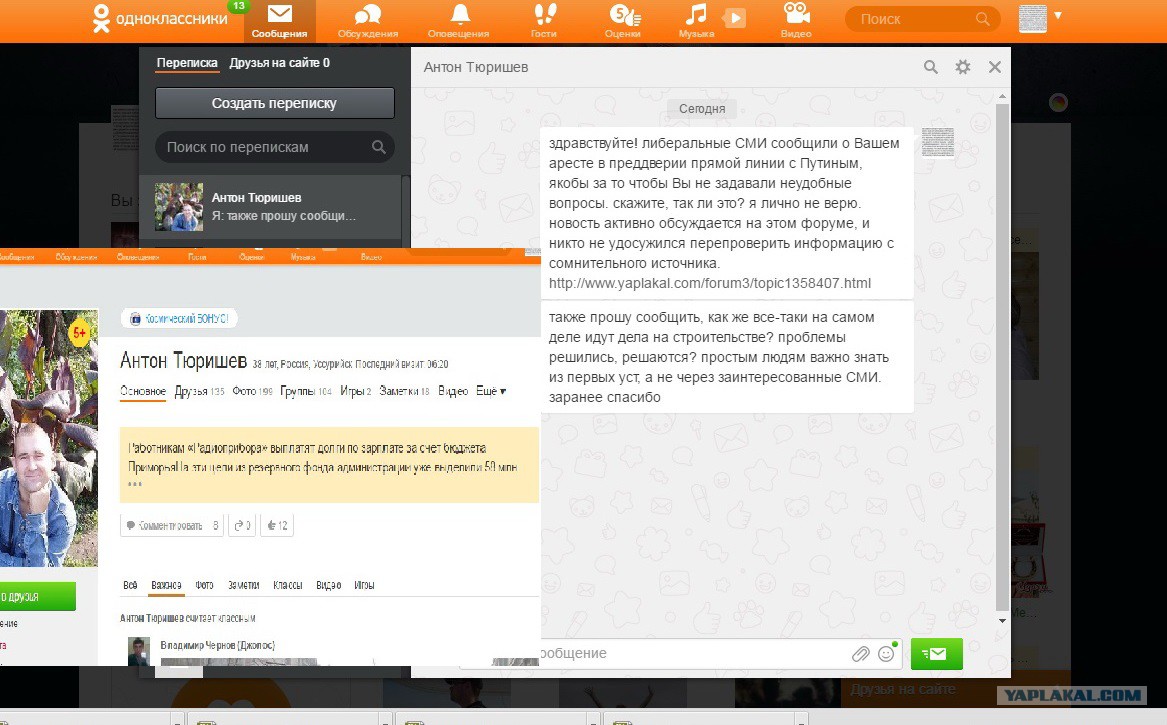Select the Важное feed filter

pos(166,585)
